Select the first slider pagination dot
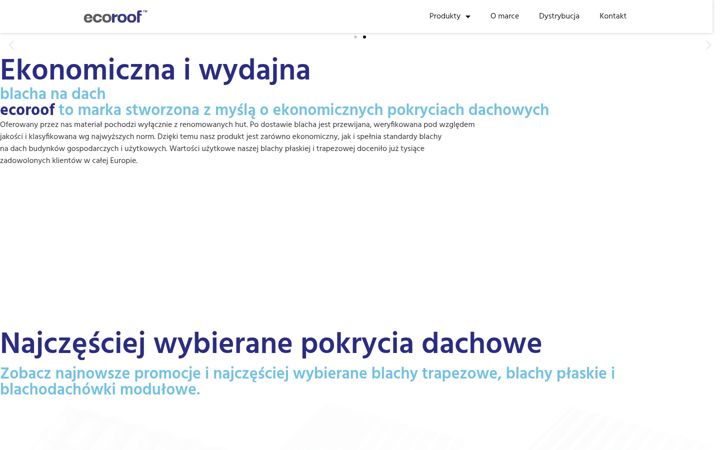 pyautogui.click(x=355, y=37)
